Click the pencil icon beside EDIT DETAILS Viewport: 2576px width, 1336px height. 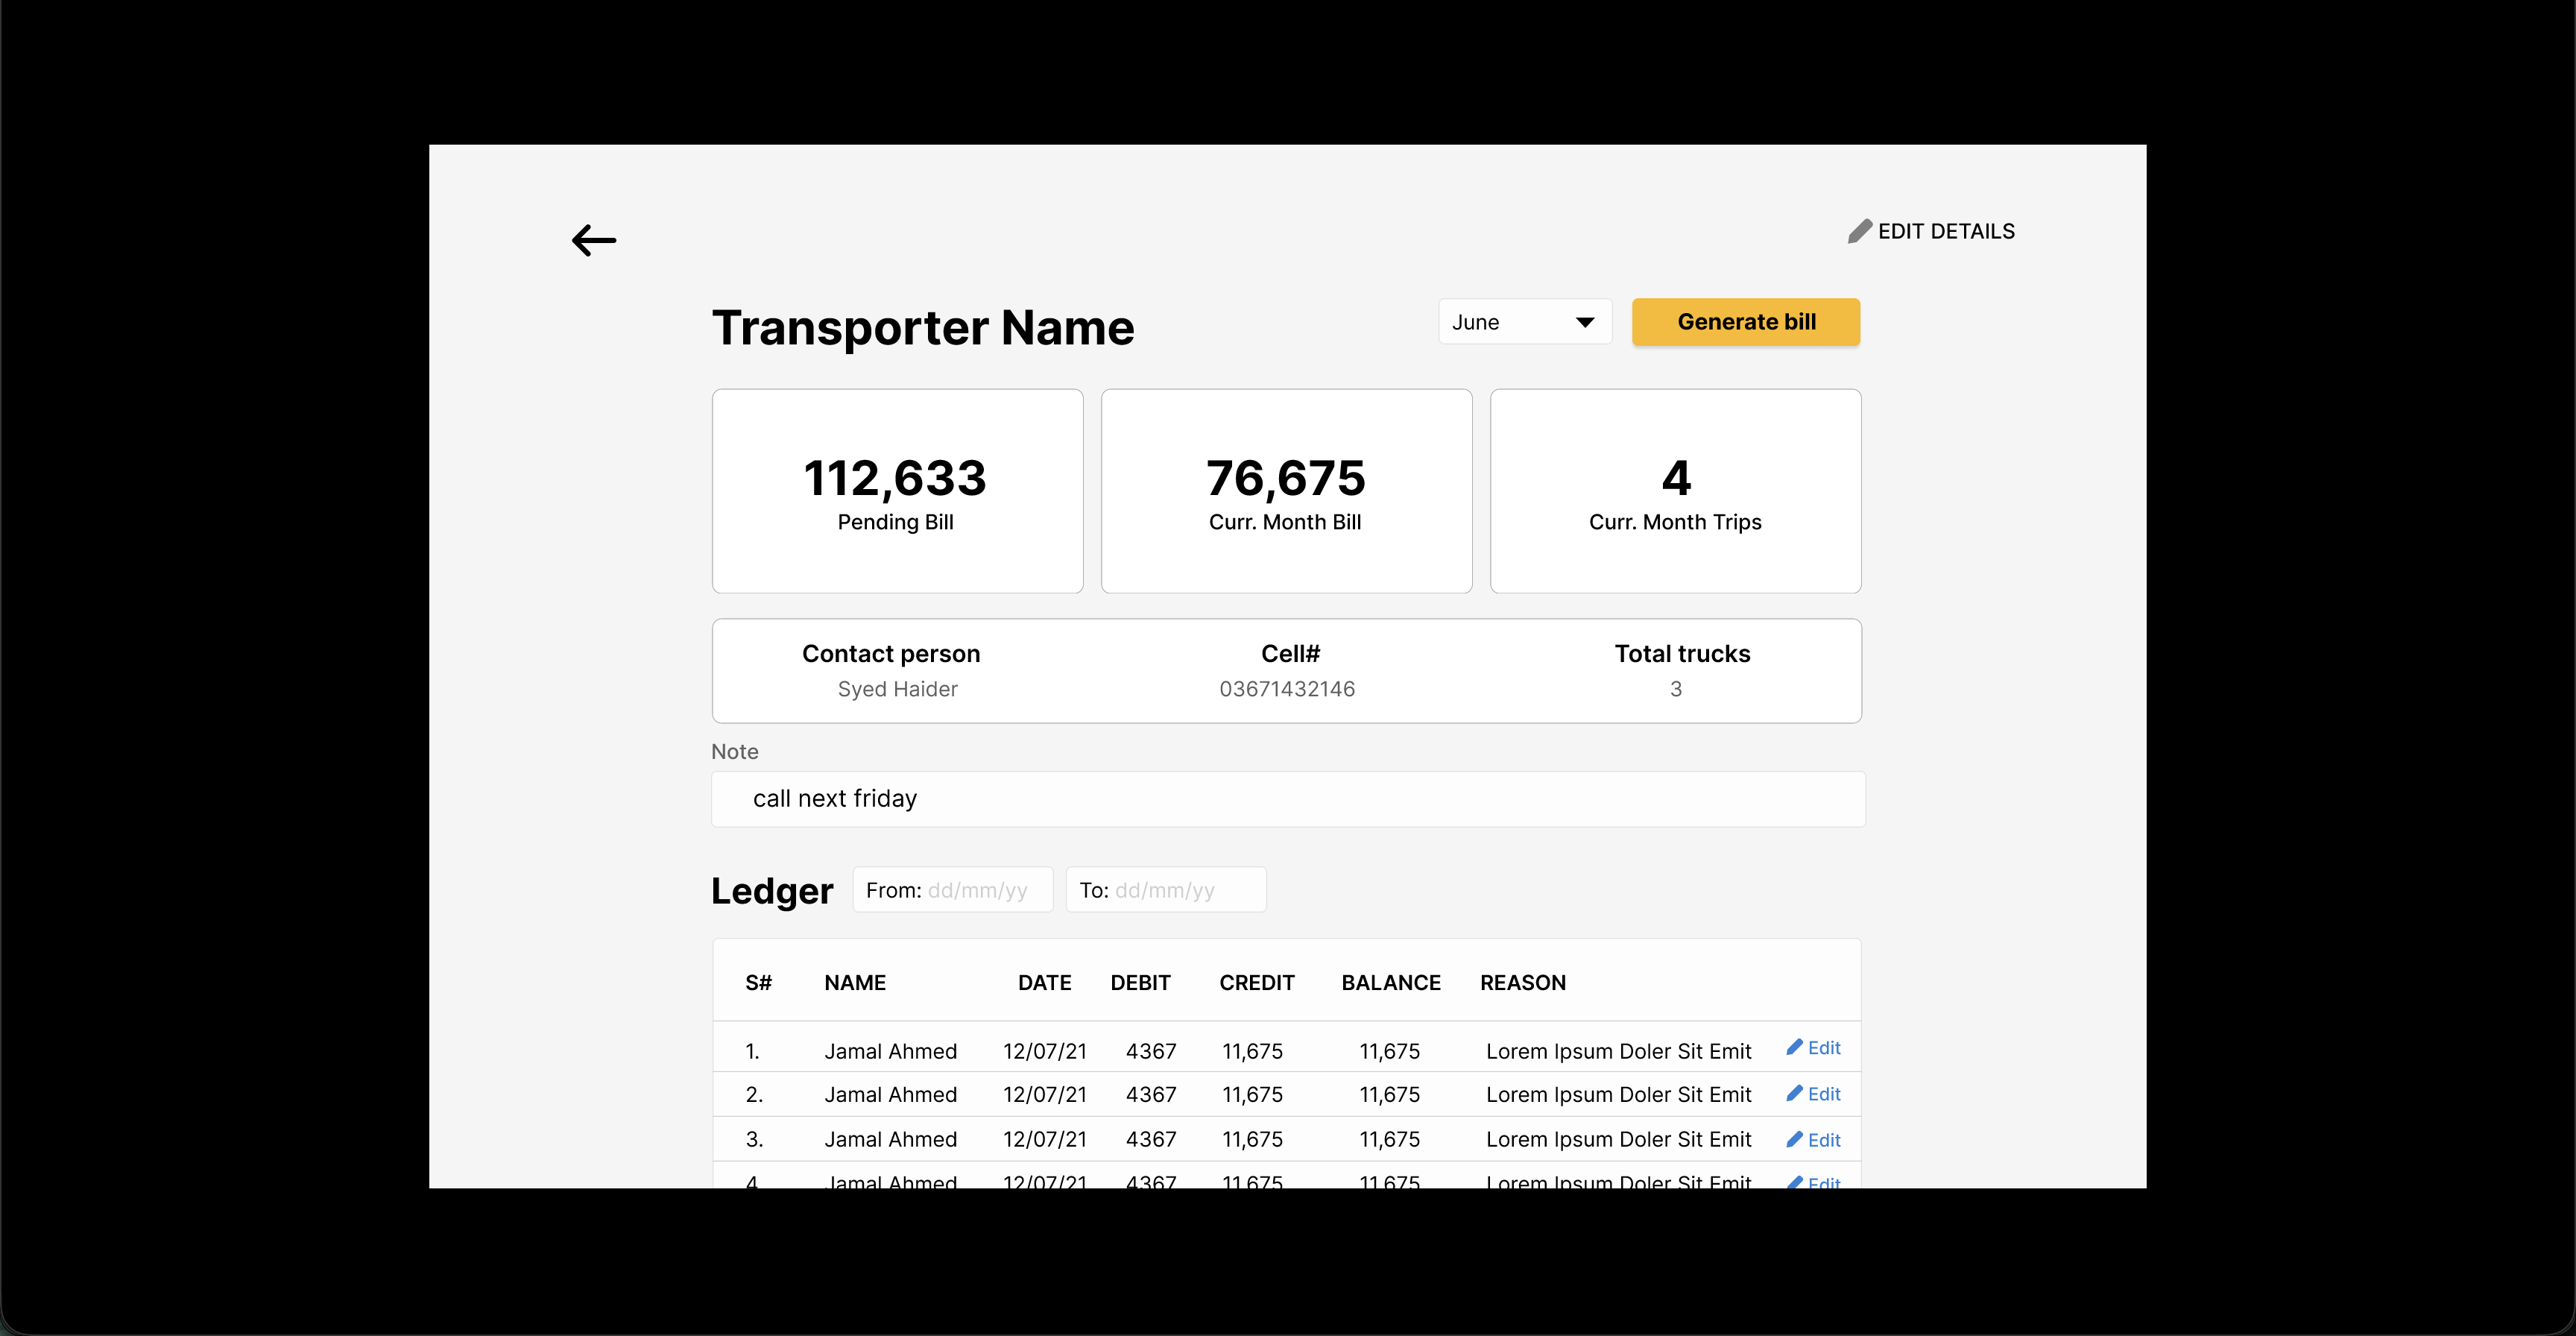click(1859, 231)
